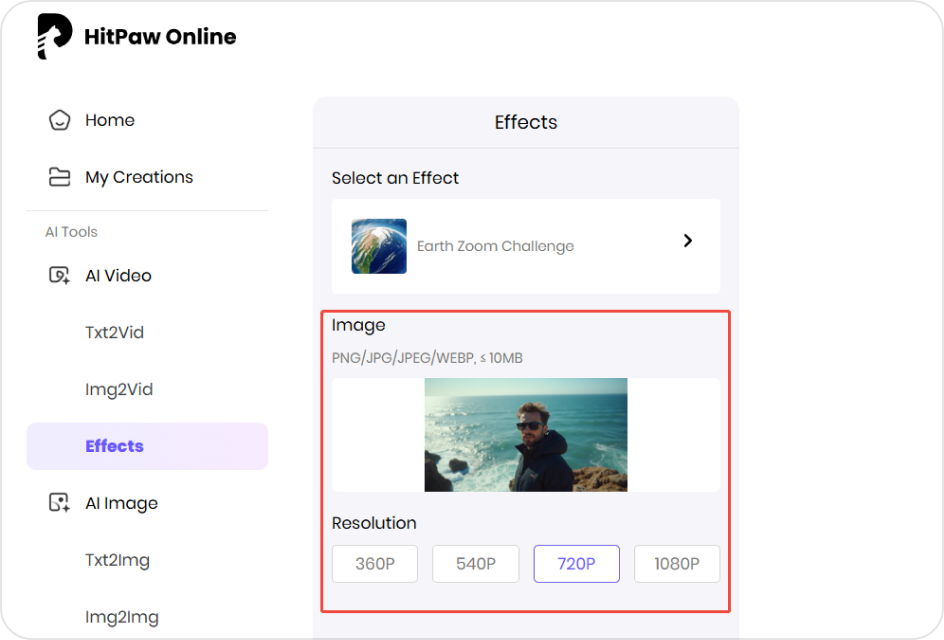
Task: Open the Select an Effect chooser
Action: [525, 244]
